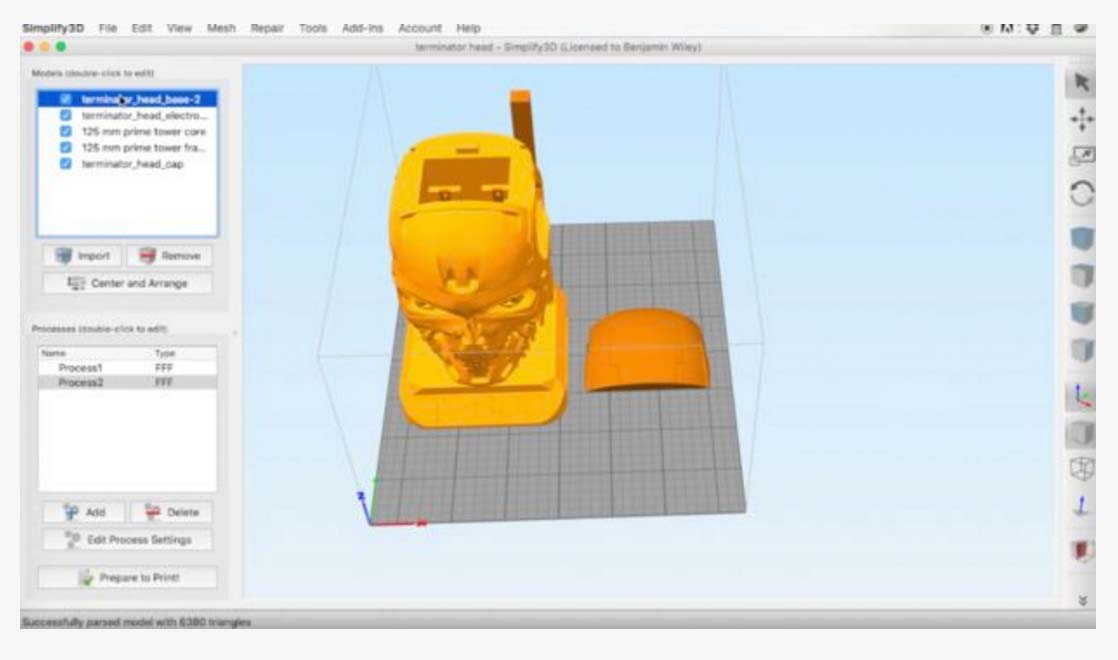
Task: Pick the circular rotate models tool
Action: click(x=1081, y=192)
